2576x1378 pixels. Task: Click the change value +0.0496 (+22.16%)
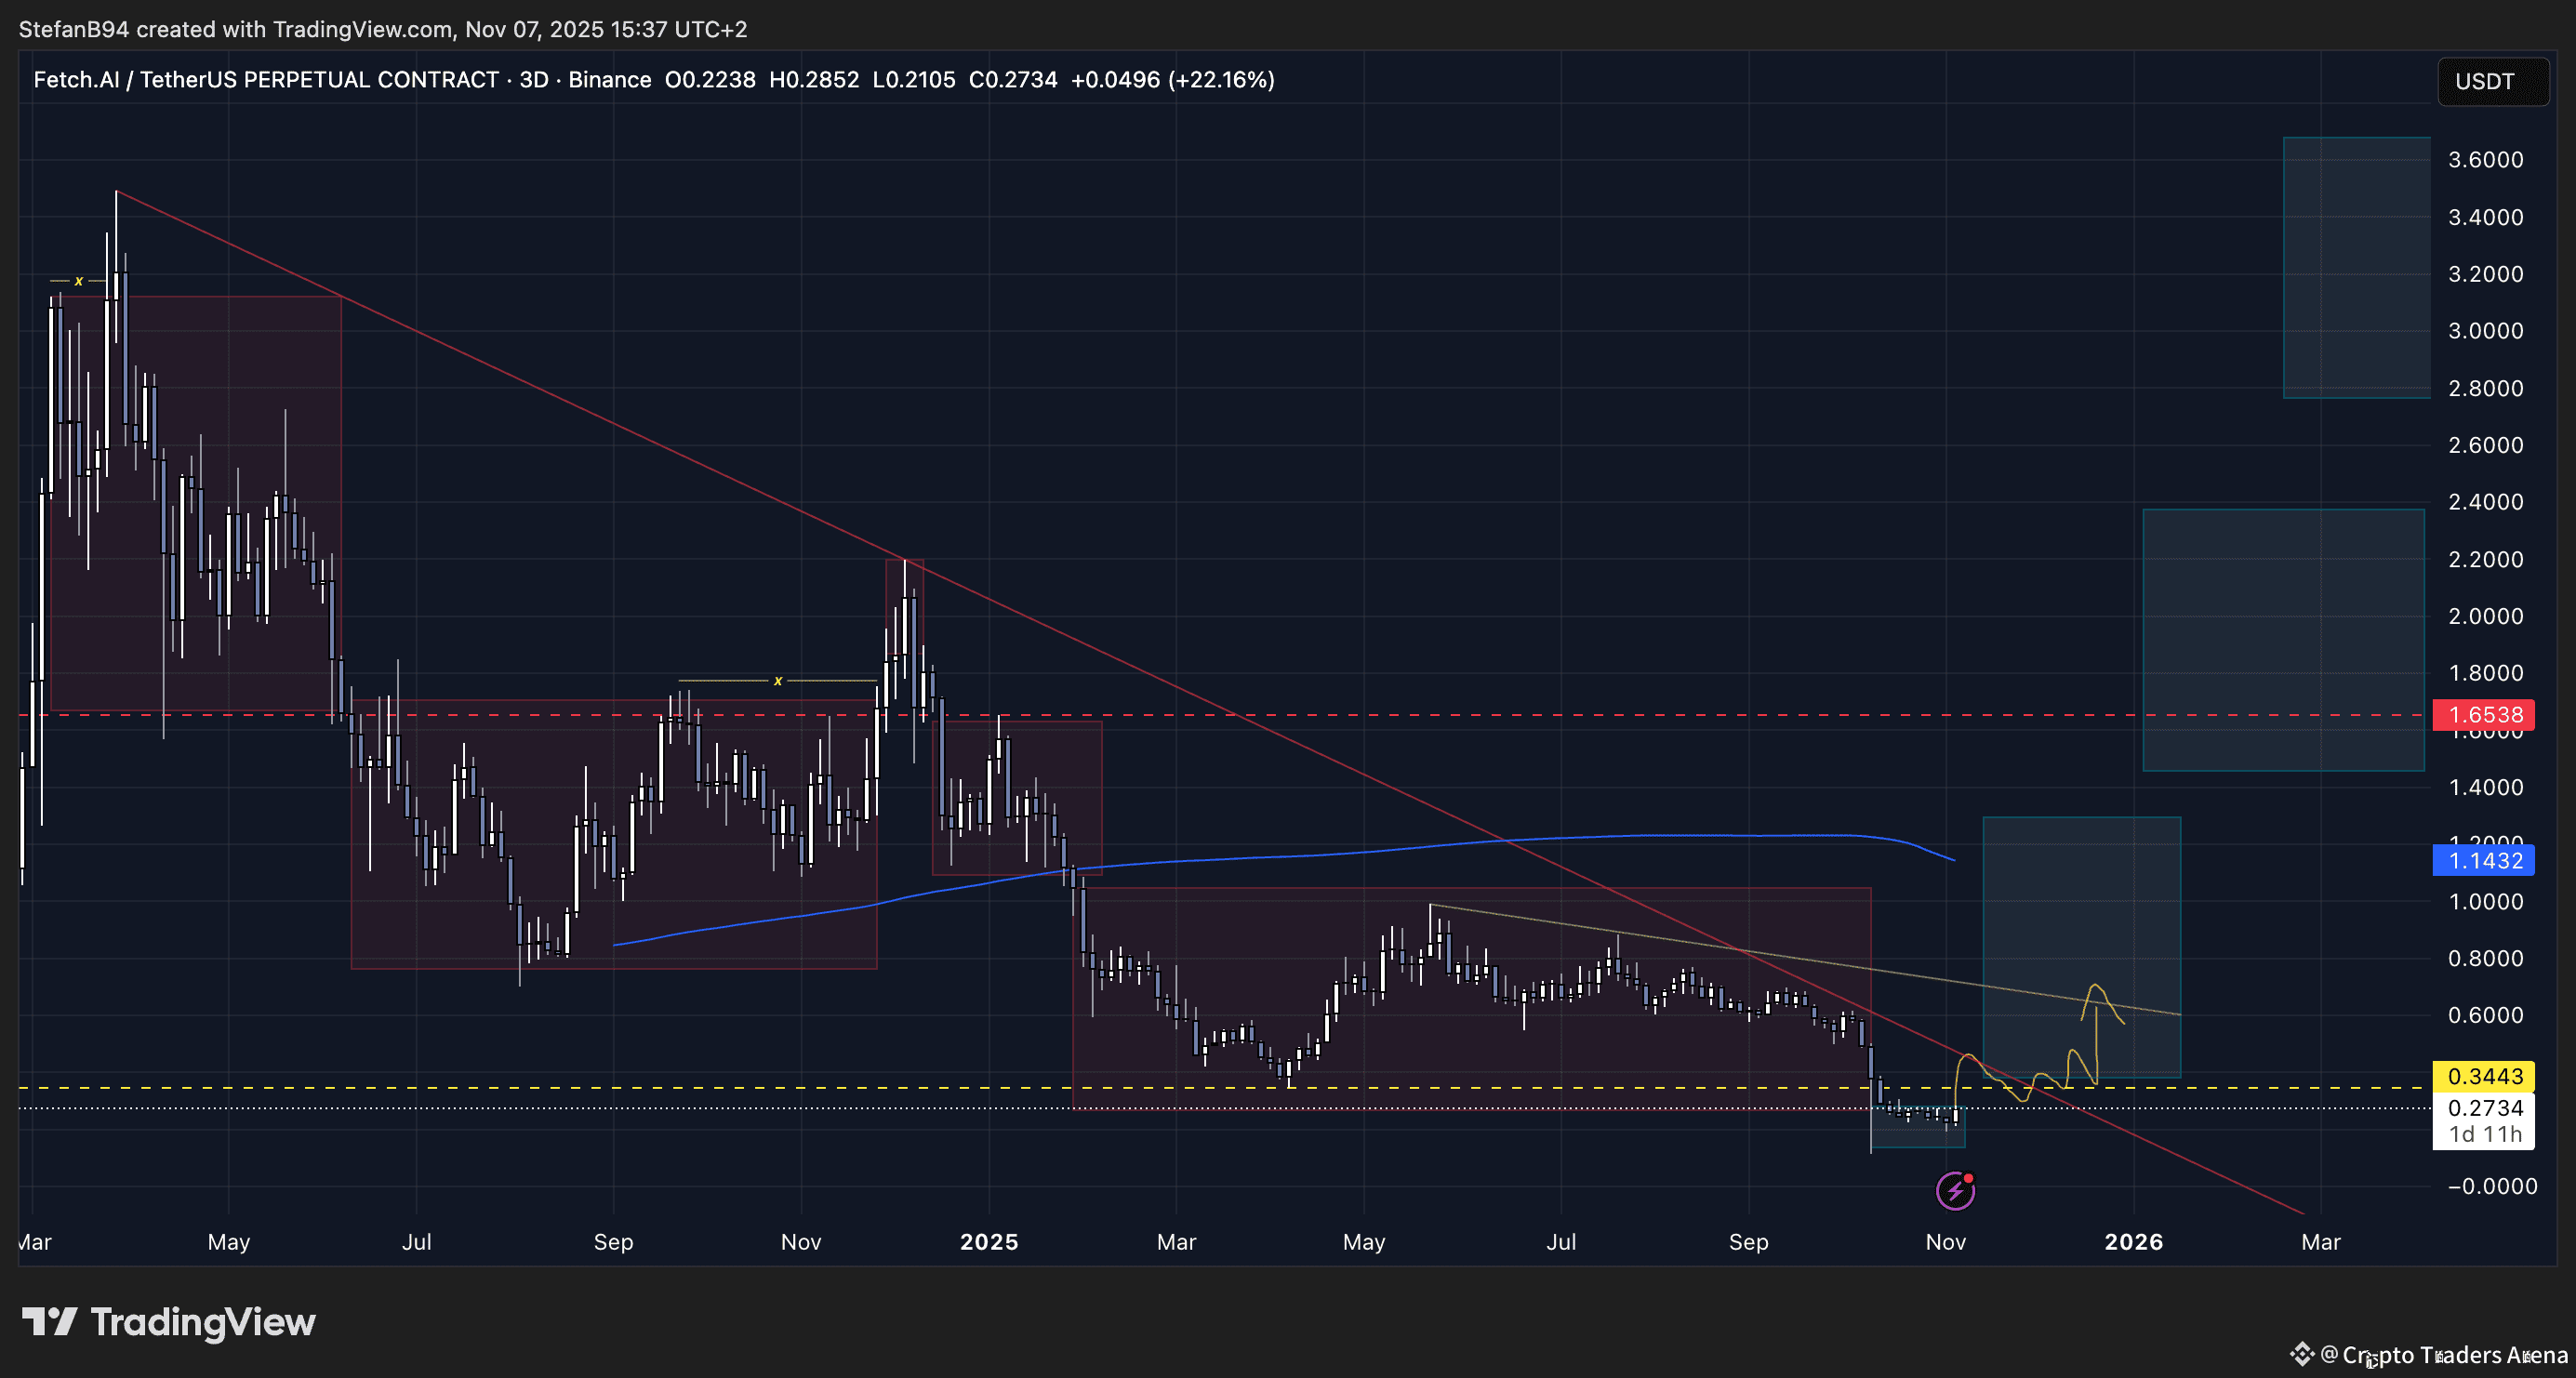pyautogui.click(x=1173, y=80)
